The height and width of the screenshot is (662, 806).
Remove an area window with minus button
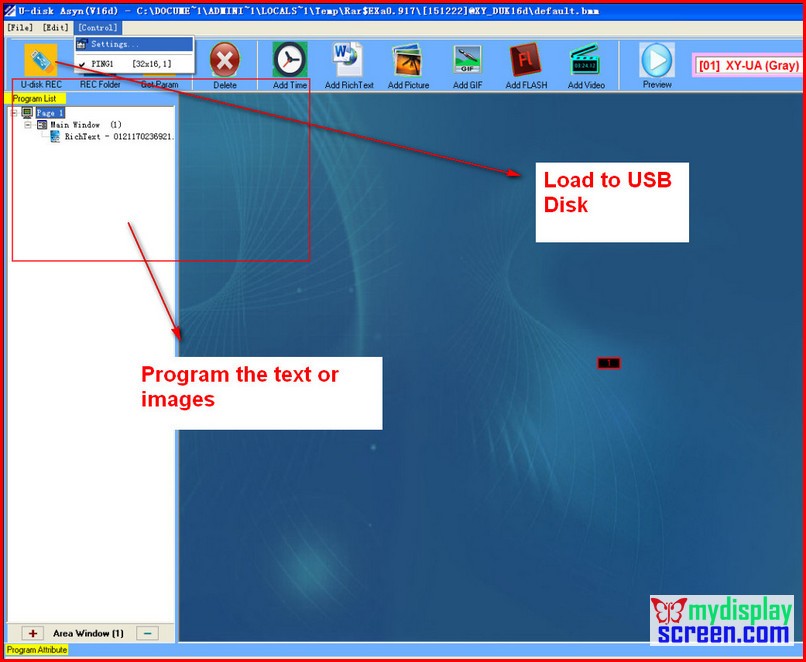pos(146,633)
